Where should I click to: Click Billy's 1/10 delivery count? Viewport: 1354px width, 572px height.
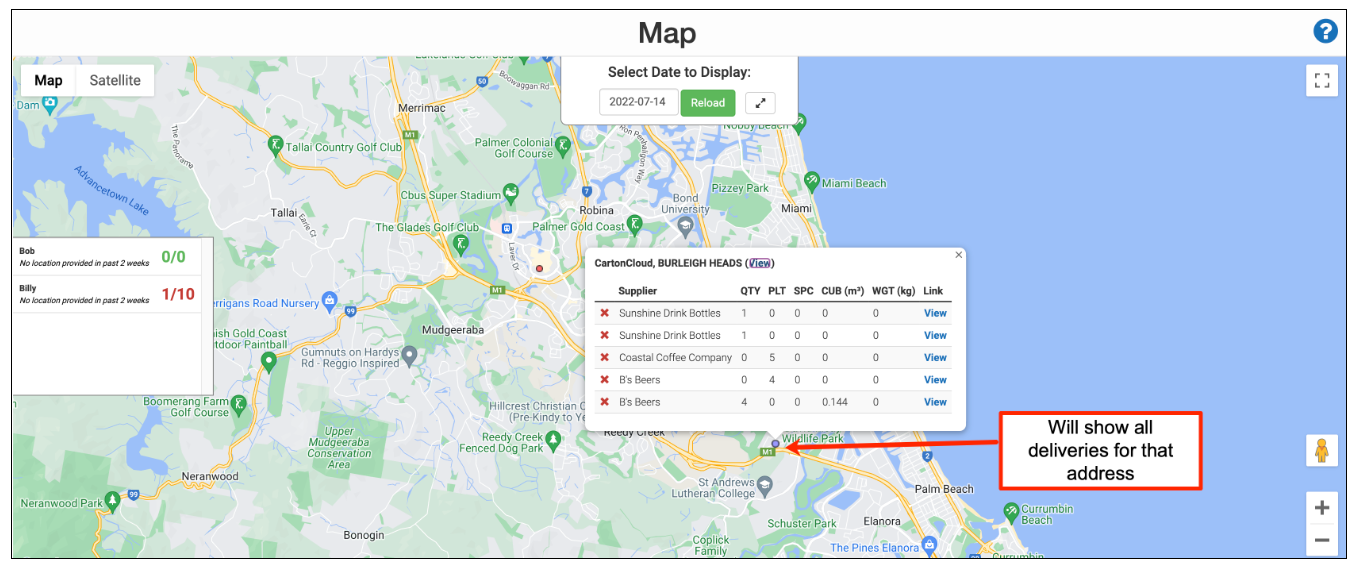178,294
